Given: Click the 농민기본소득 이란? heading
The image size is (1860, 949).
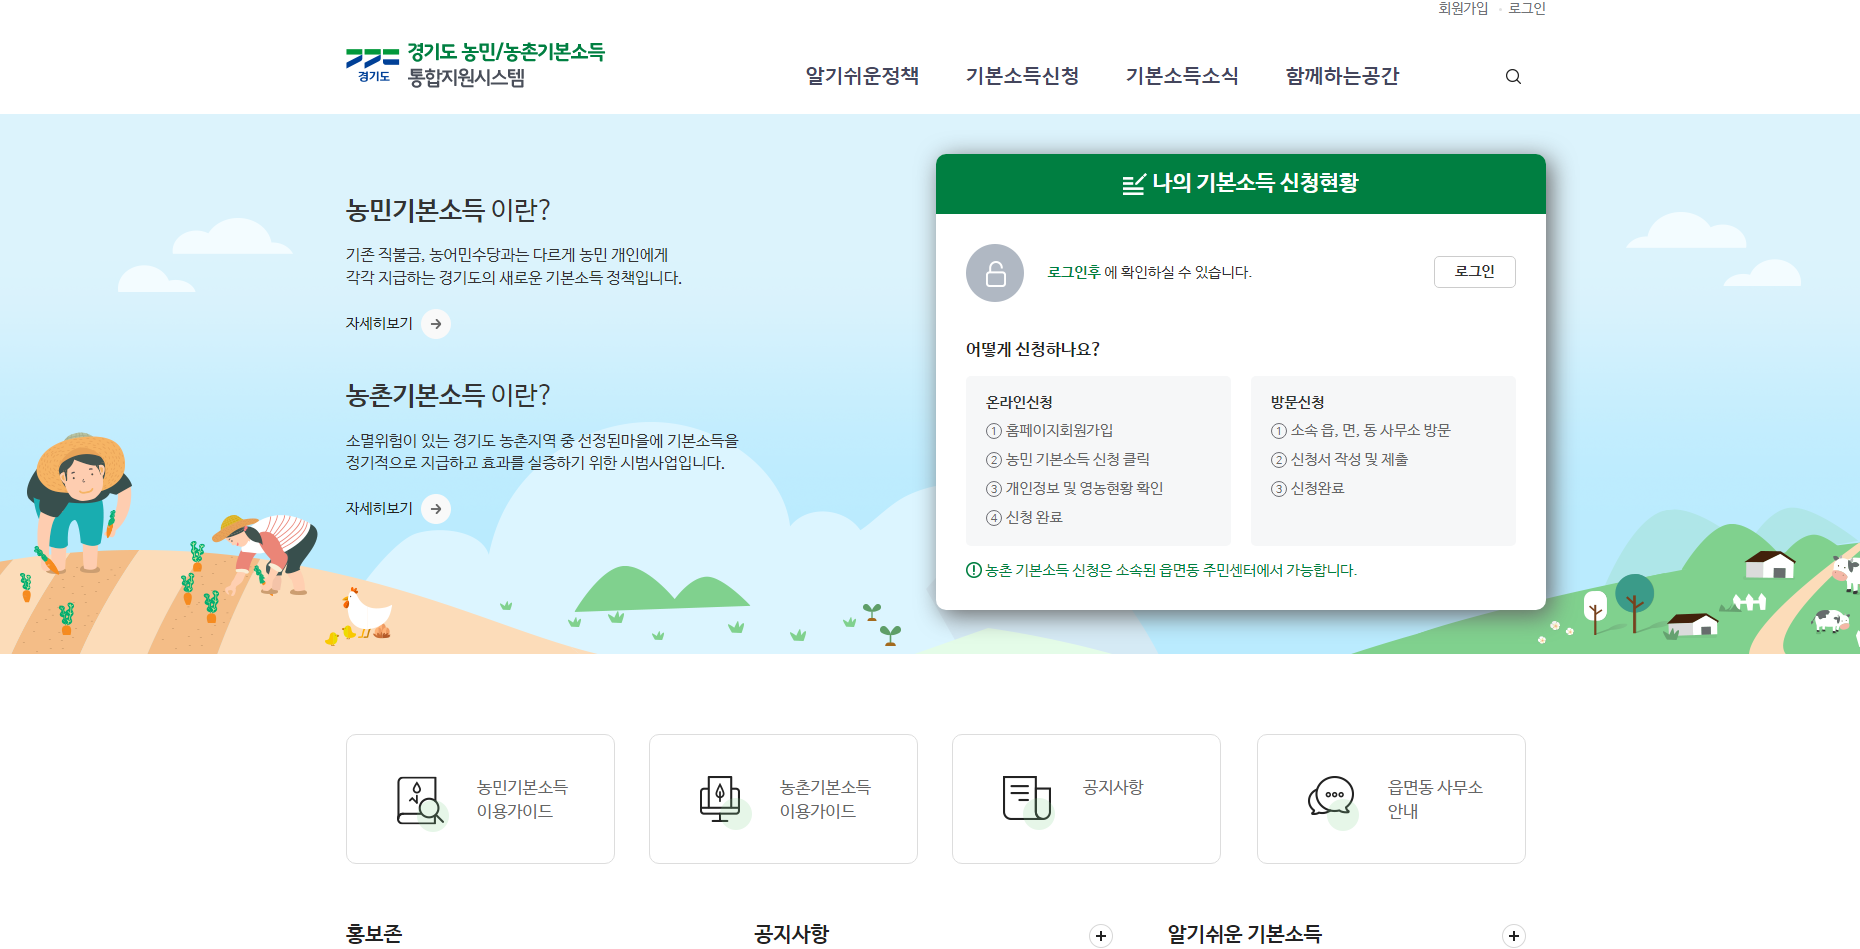Looking at the screenshot, I should pyautogui.click(x=448, y=210).
